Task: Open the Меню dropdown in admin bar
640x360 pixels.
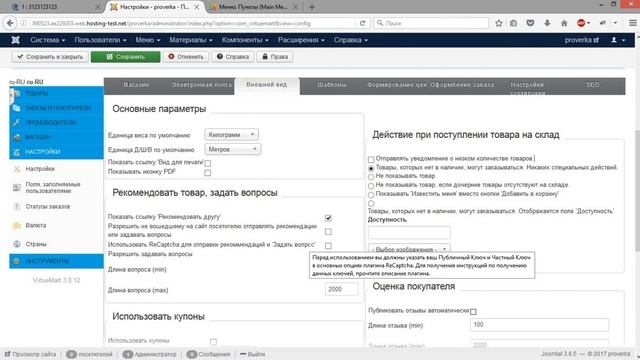Action: pyautogui.click(x=147, y=40)
